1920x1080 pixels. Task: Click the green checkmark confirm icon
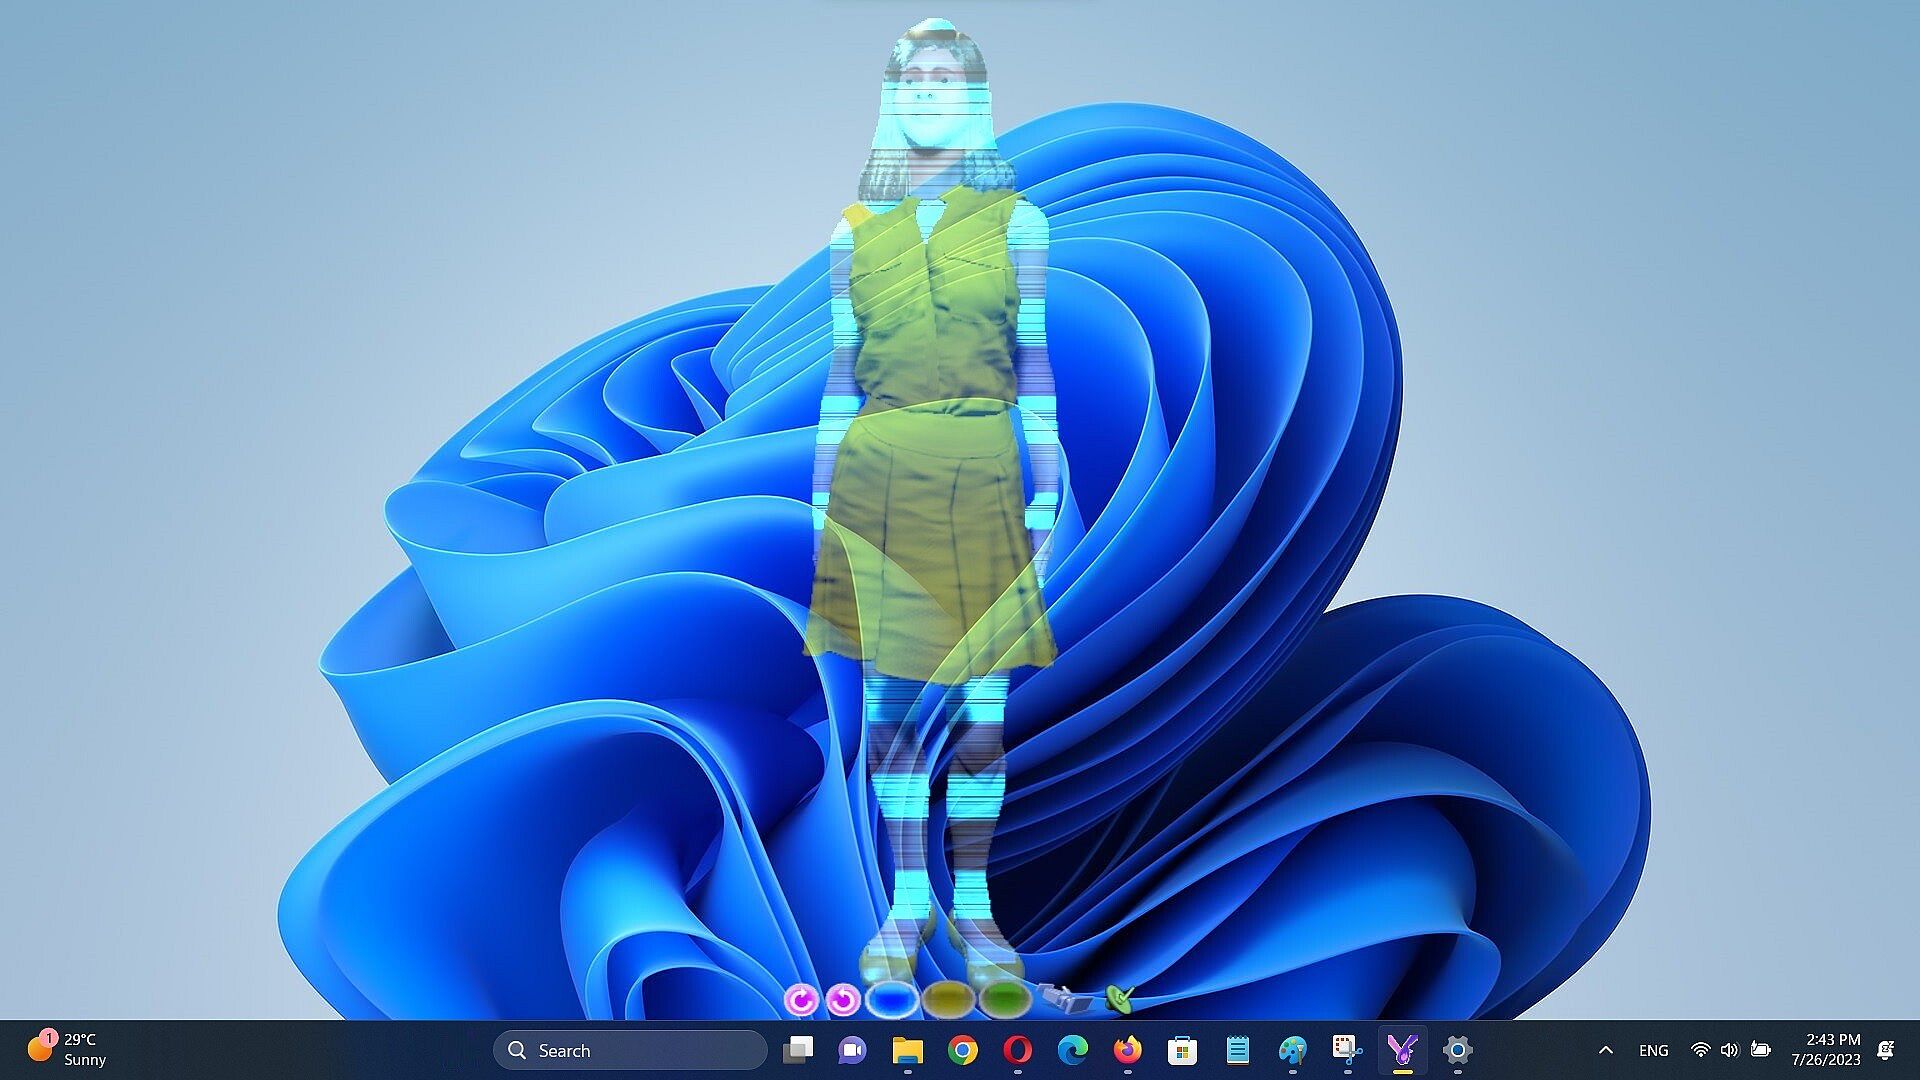pyautogui.click(x=1119, y=997)
